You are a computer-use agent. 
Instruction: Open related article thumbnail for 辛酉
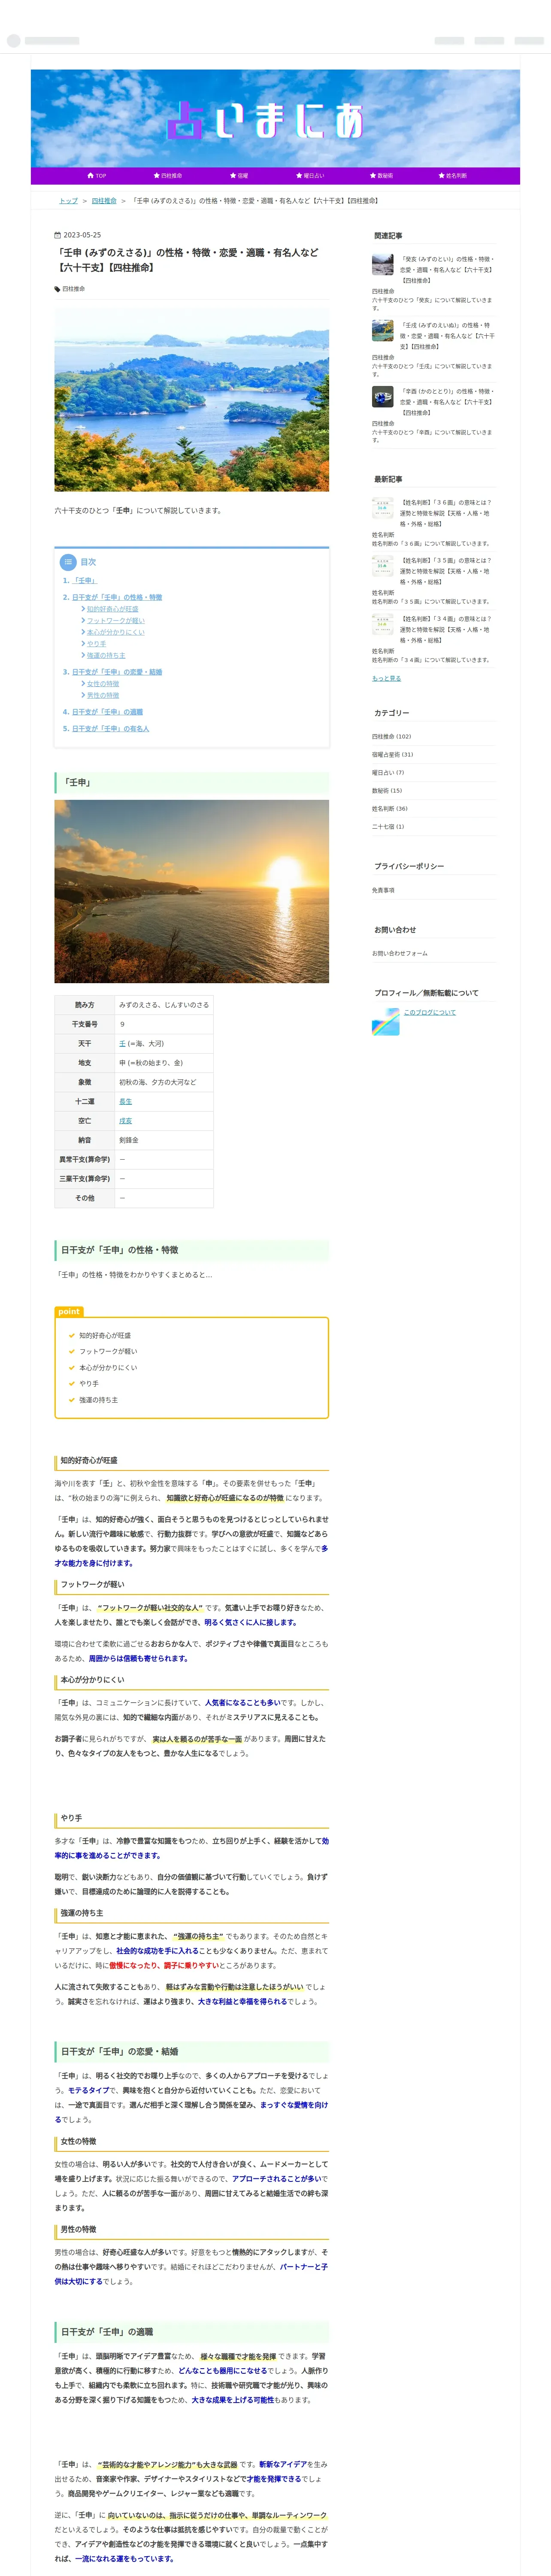coord(383,397)
